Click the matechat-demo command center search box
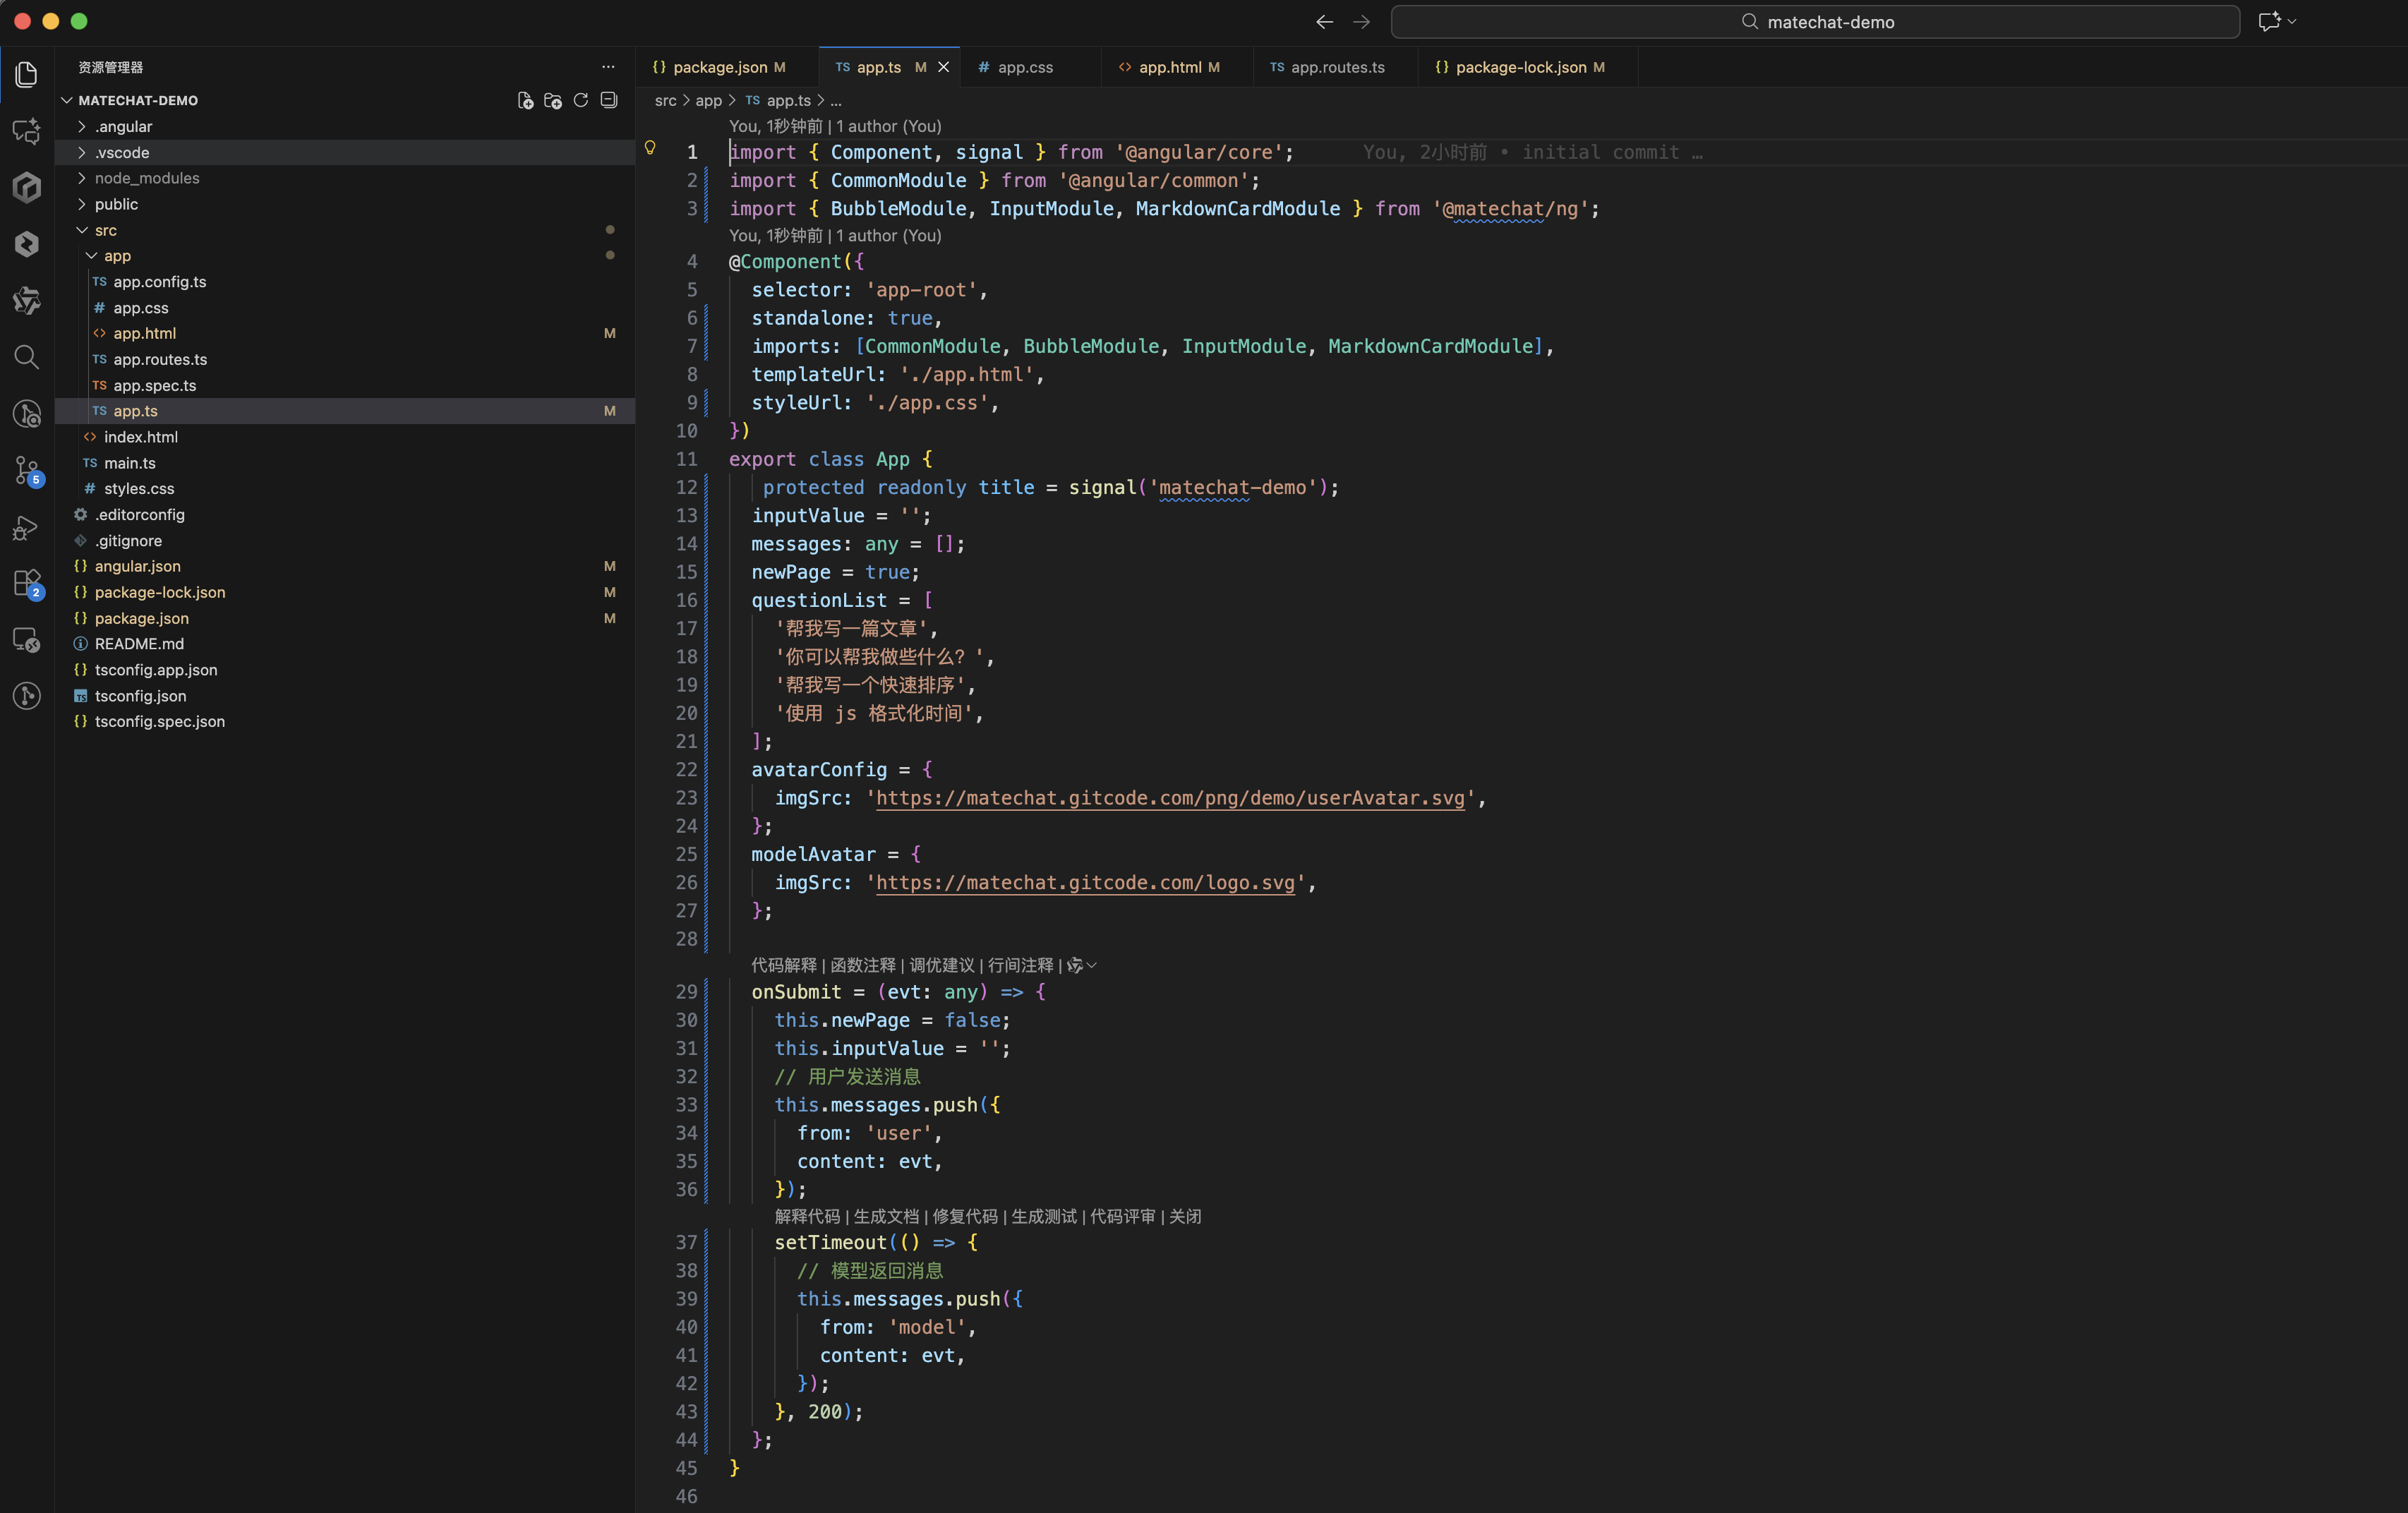2408x1513 pixels. click(1814, 22)
